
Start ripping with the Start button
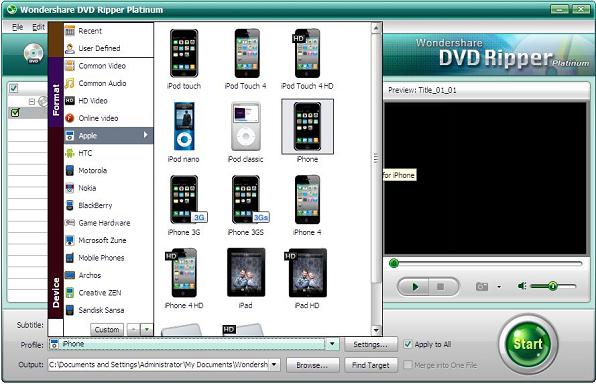528,344
